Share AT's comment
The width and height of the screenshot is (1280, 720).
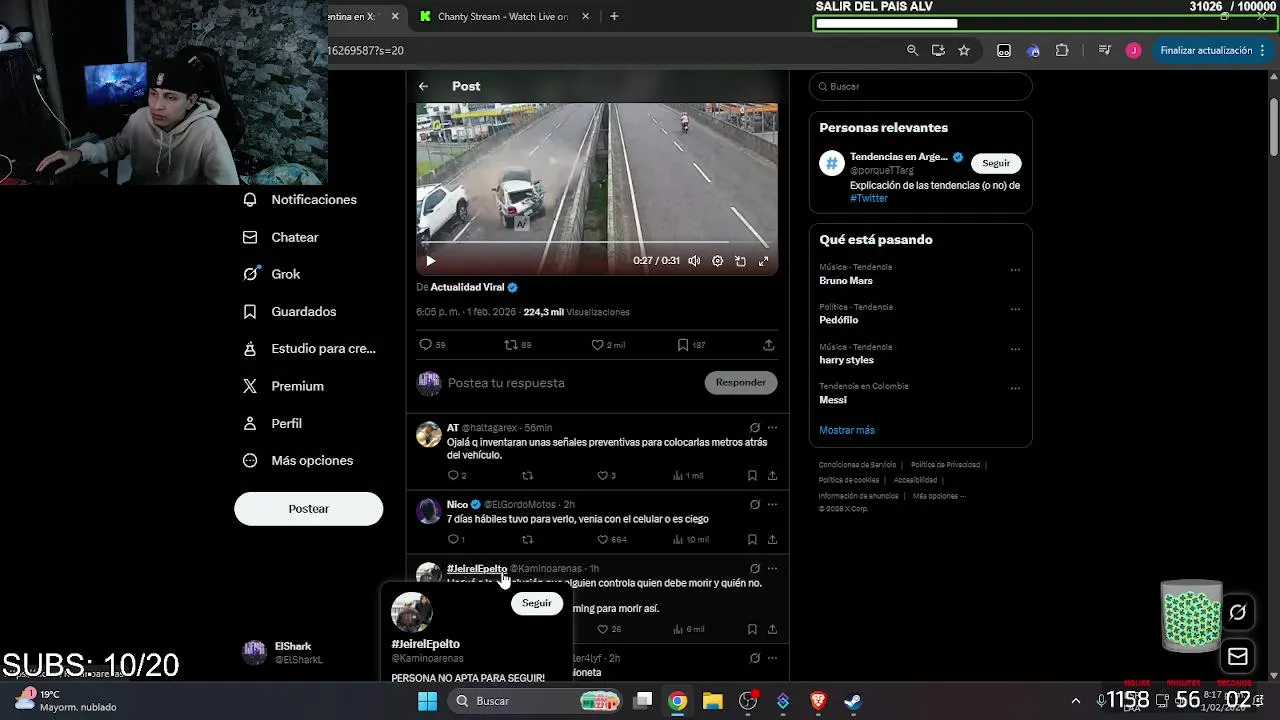click(x=772, y=476)
